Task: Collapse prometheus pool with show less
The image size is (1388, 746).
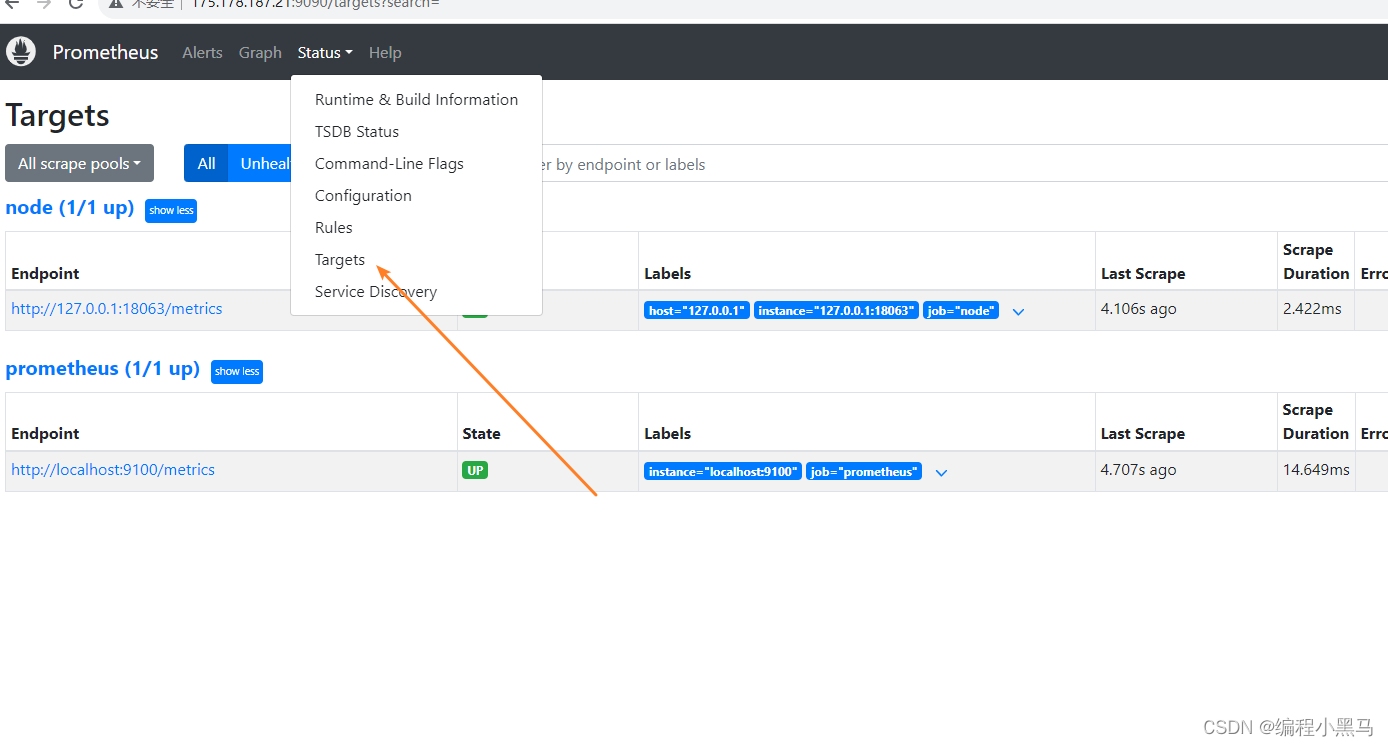Action: point(237,371)
